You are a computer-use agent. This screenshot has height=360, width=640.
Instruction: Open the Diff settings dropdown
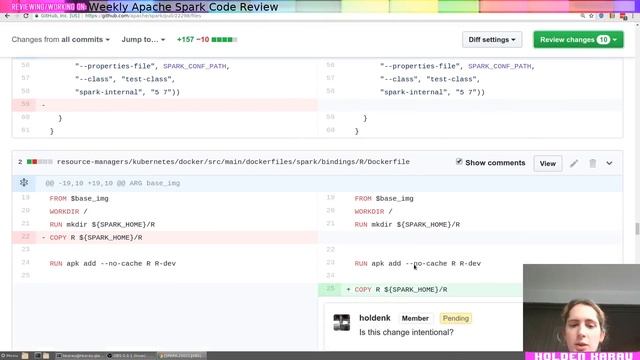point(492,40)
